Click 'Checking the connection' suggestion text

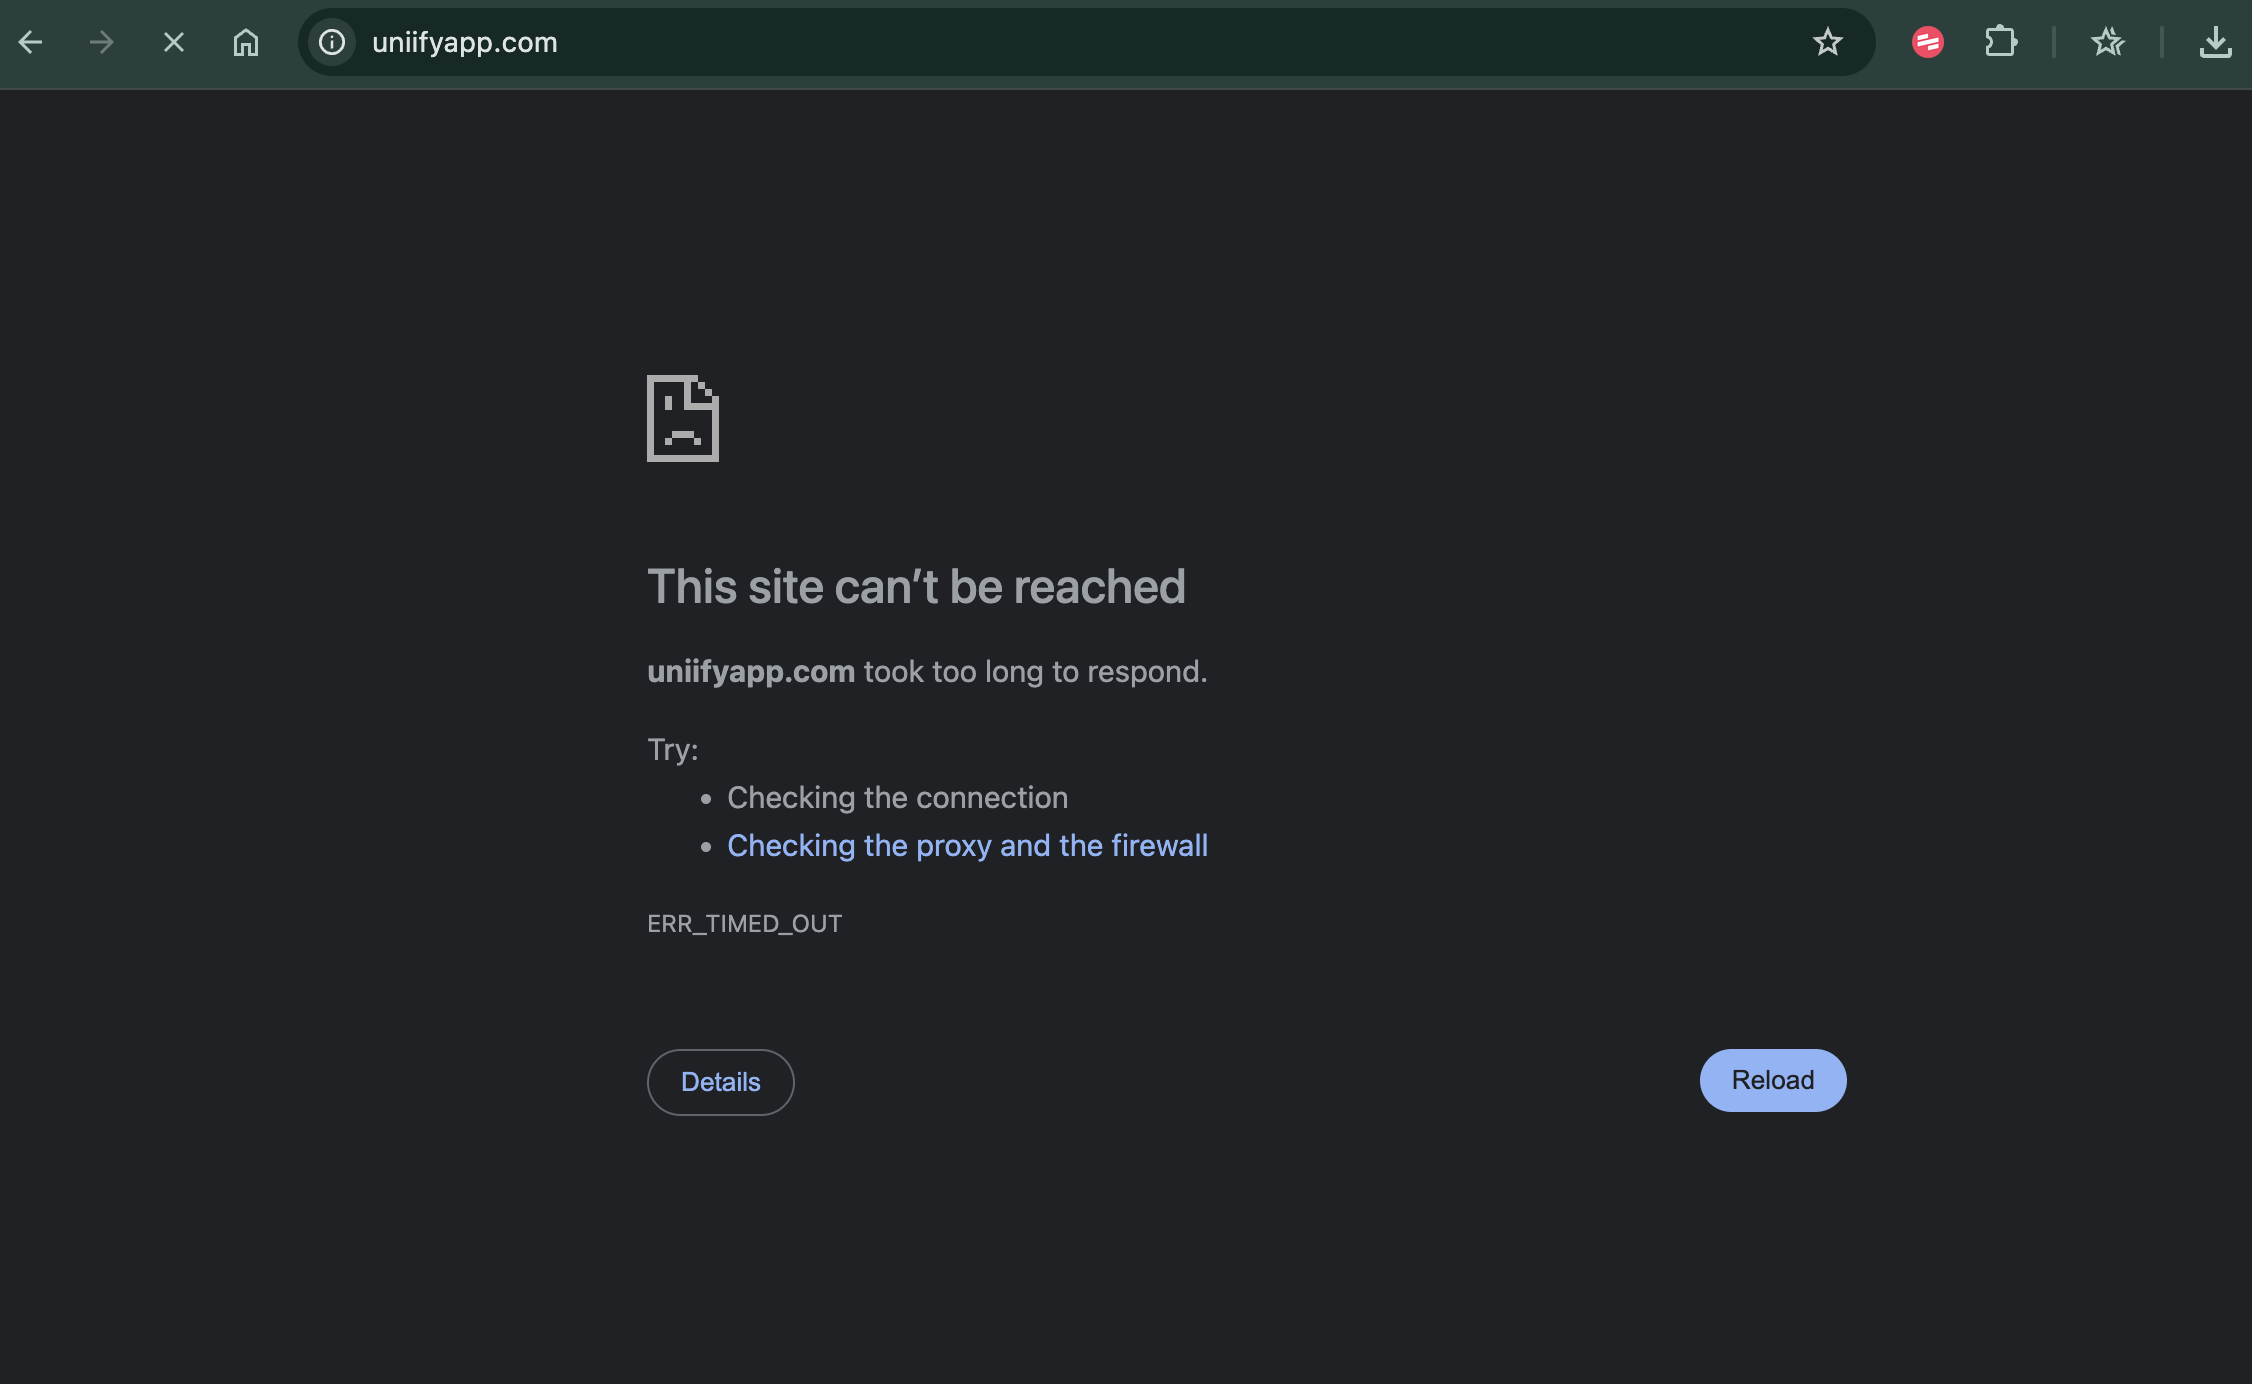(897, 798)
